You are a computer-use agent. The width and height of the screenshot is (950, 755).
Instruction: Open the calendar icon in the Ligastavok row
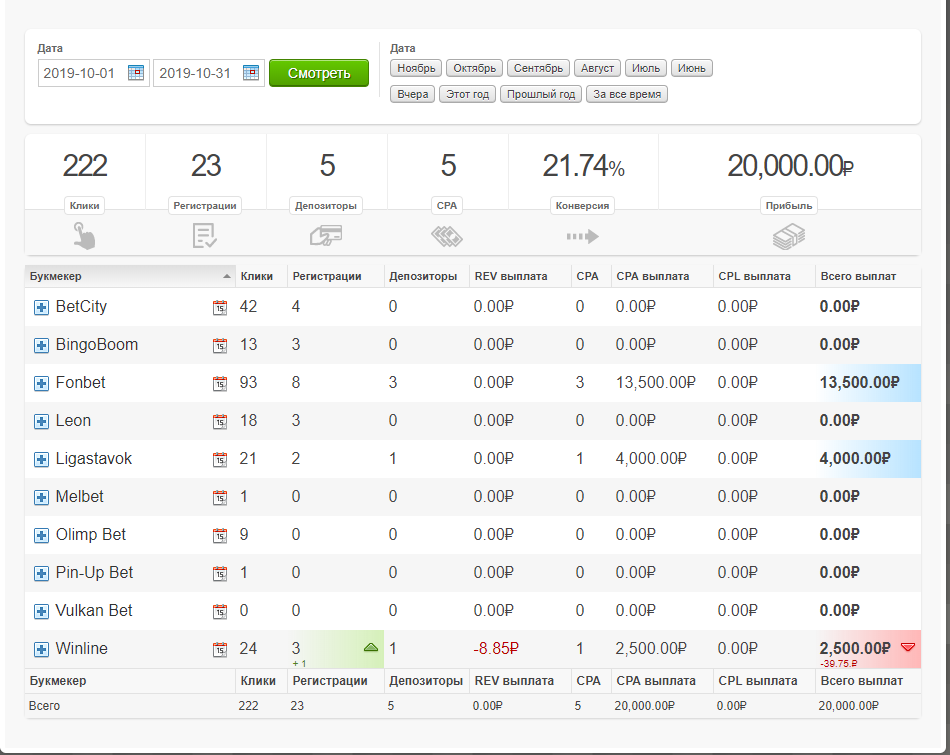pyautogui.click(x=220, y=459)
